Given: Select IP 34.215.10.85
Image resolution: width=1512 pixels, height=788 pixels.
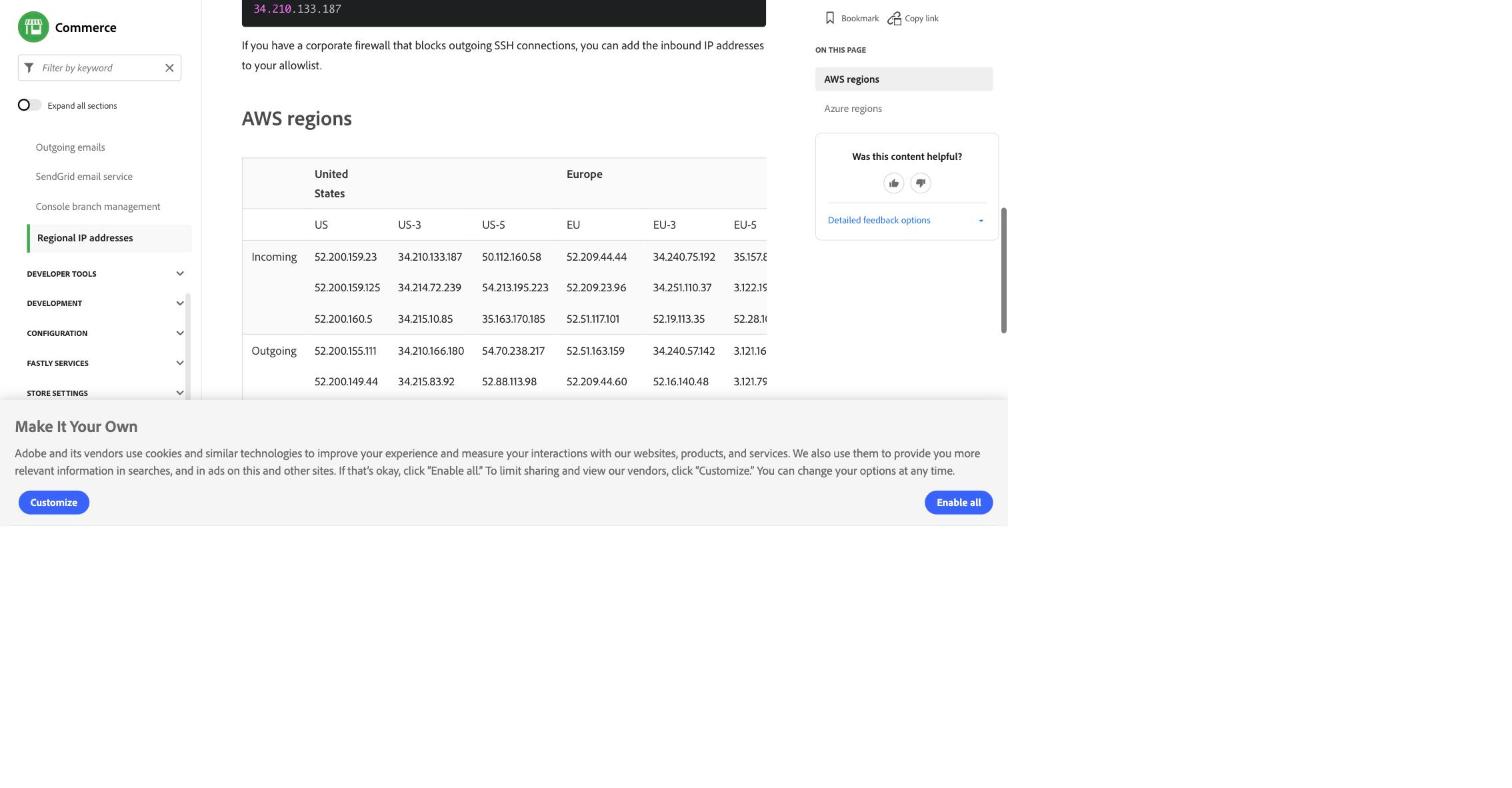Looking at the screenshot, I should [x=425, y=319].
